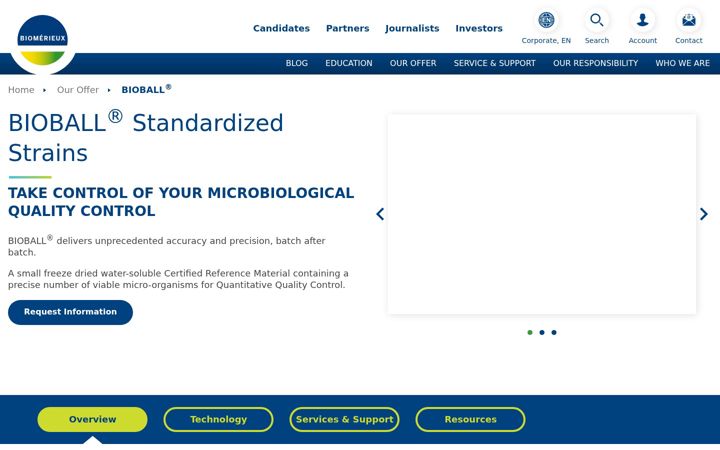This screenshot has width=720, height=450.
Task: Open the Investors link
Action: (479, 28)
